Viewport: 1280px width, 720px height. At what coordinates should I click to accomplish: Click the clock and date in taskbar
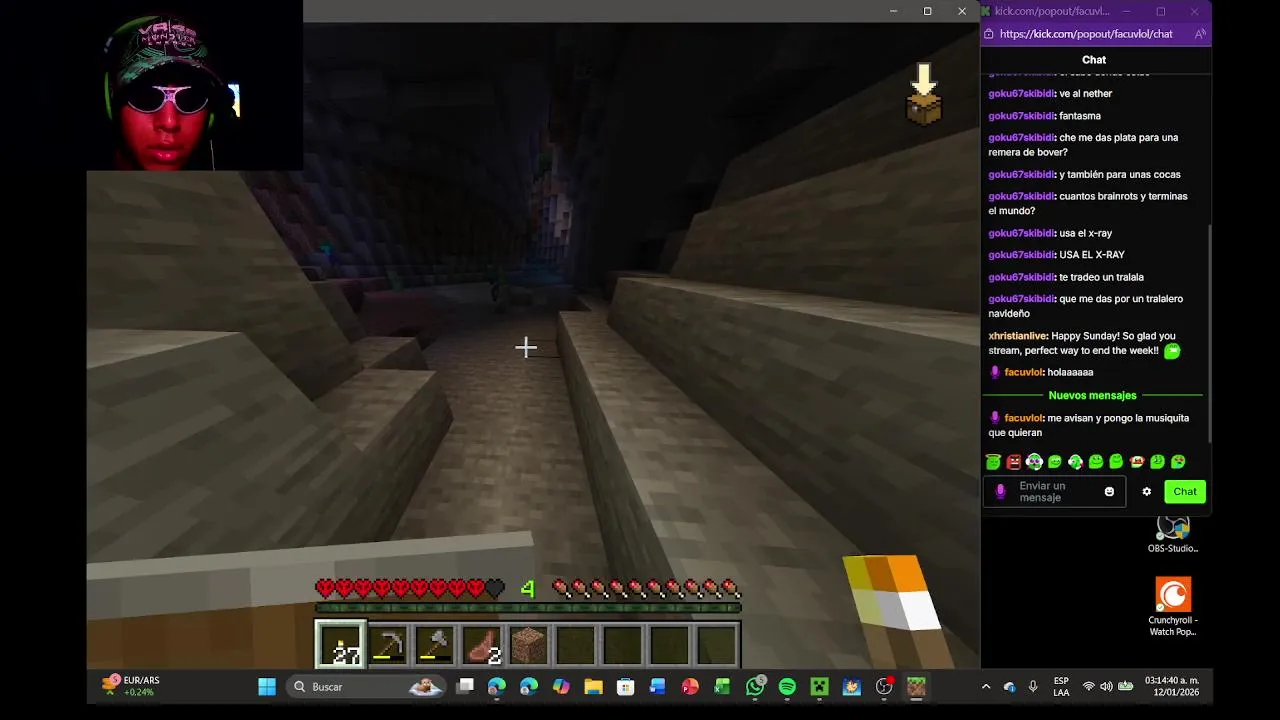pos(1173,687)
